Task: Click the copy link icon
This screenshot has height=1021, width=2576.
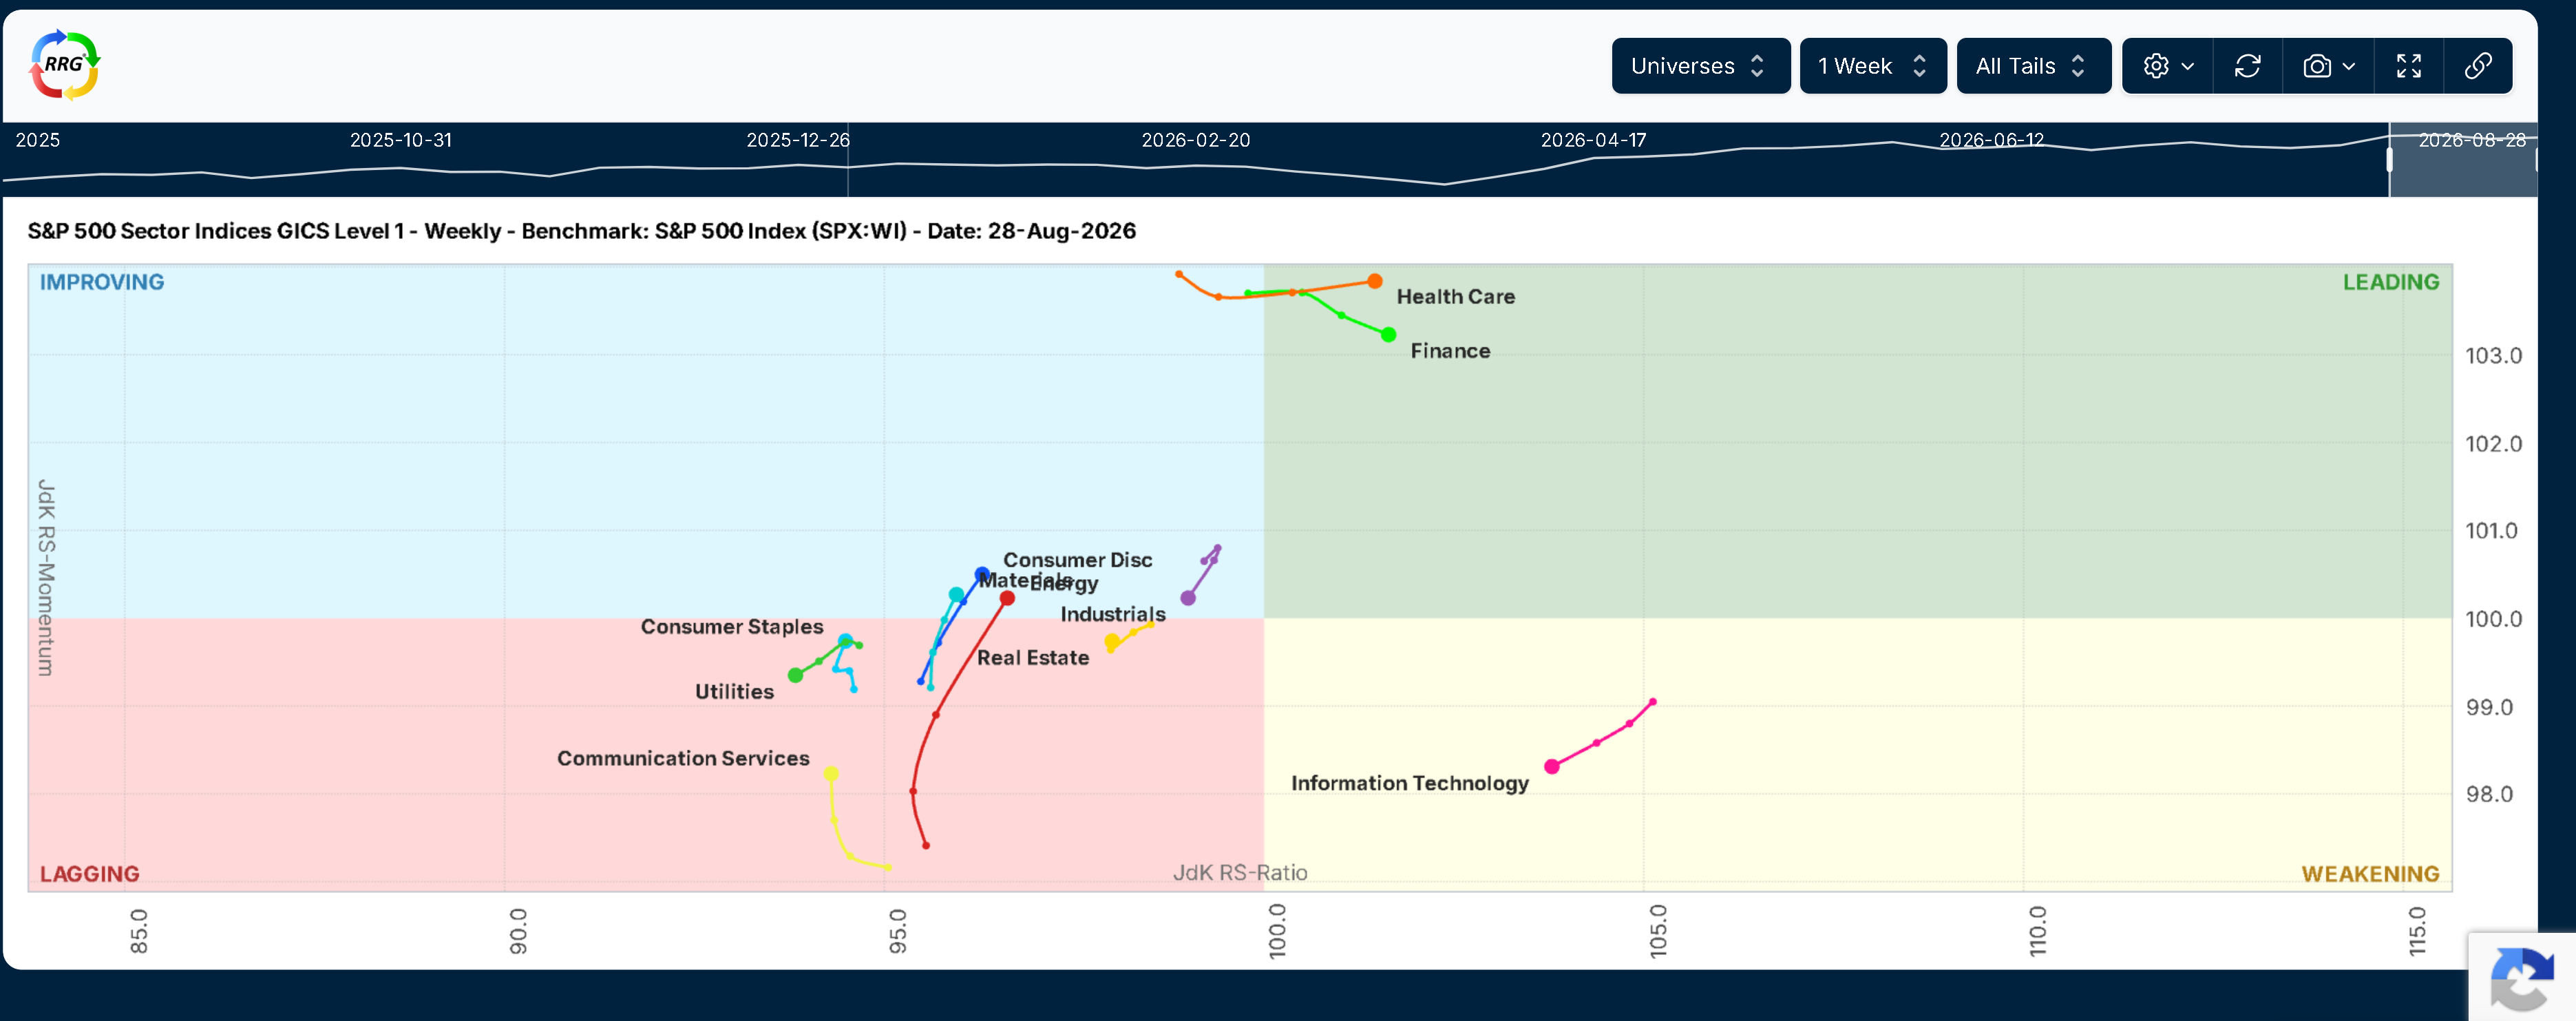Action: pos(2478,66)
